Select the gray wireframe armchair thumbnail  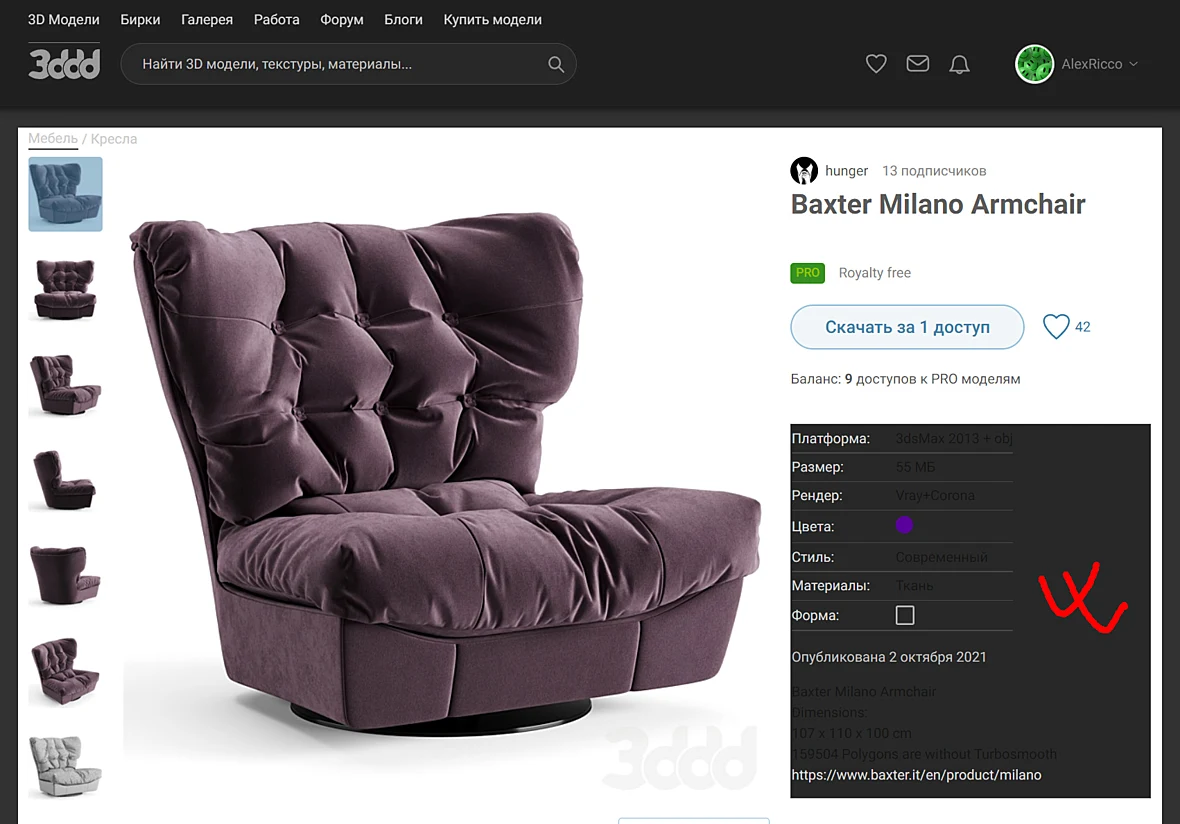pyautogui.click(x=65, y=766)
